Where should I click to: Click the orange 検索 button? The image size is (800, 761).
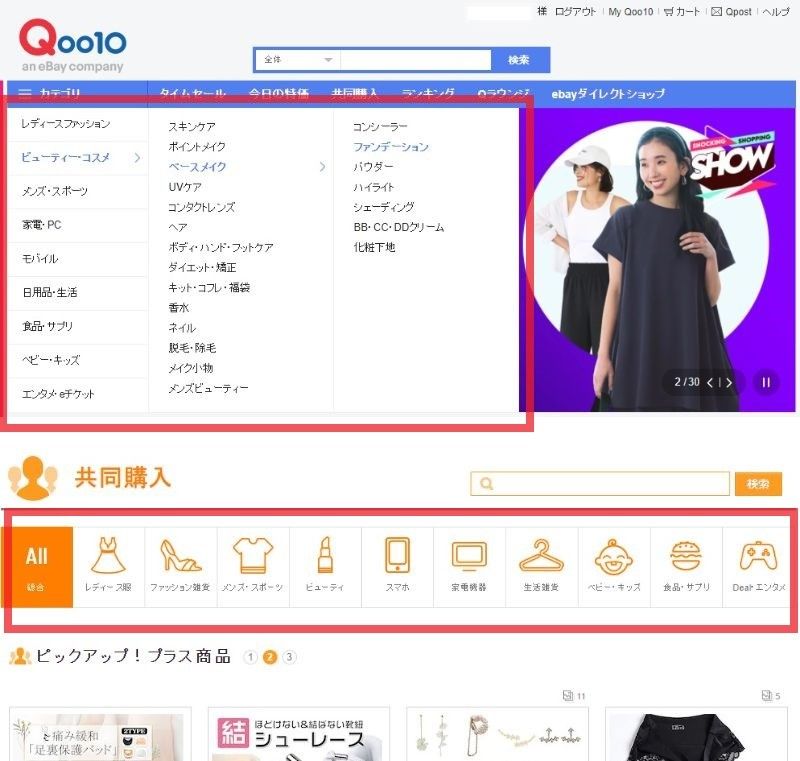758,484
